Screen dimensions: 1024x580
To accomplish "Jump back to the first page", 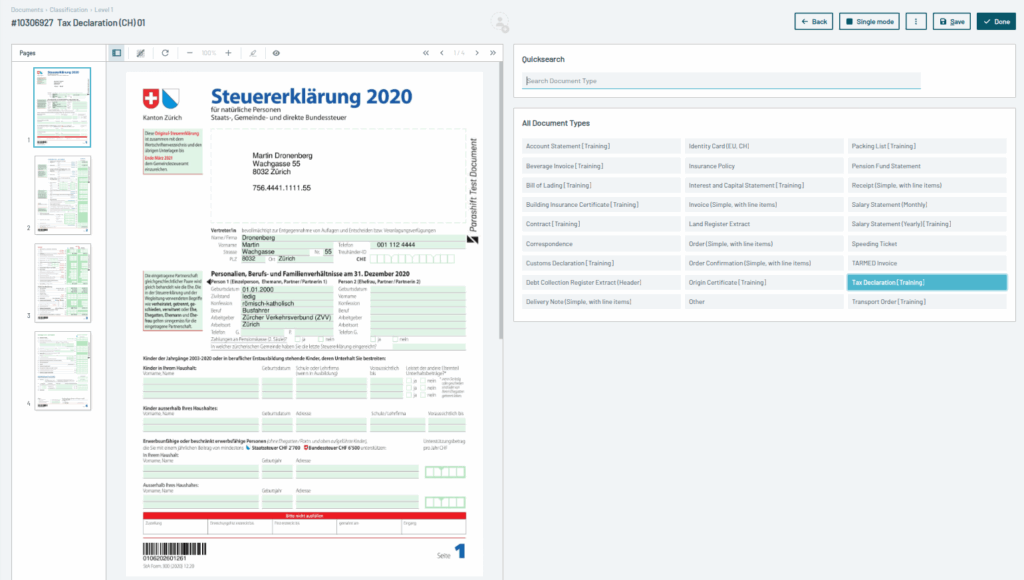I will click(426, 53).
